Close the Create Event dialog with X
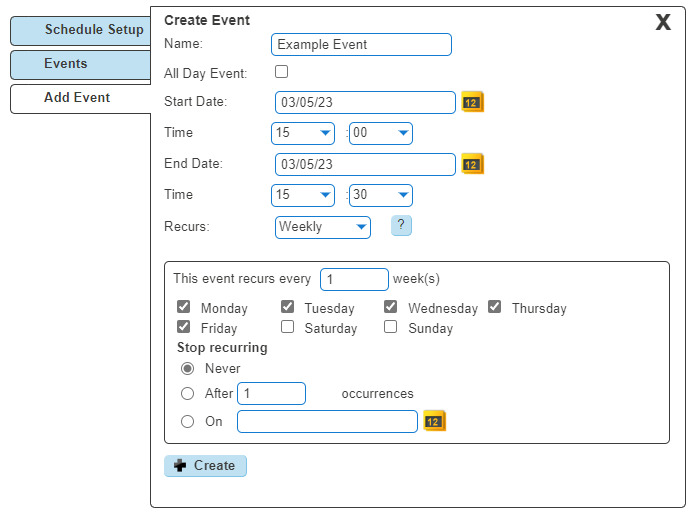 pyautogui.click(x=663, y=22)
